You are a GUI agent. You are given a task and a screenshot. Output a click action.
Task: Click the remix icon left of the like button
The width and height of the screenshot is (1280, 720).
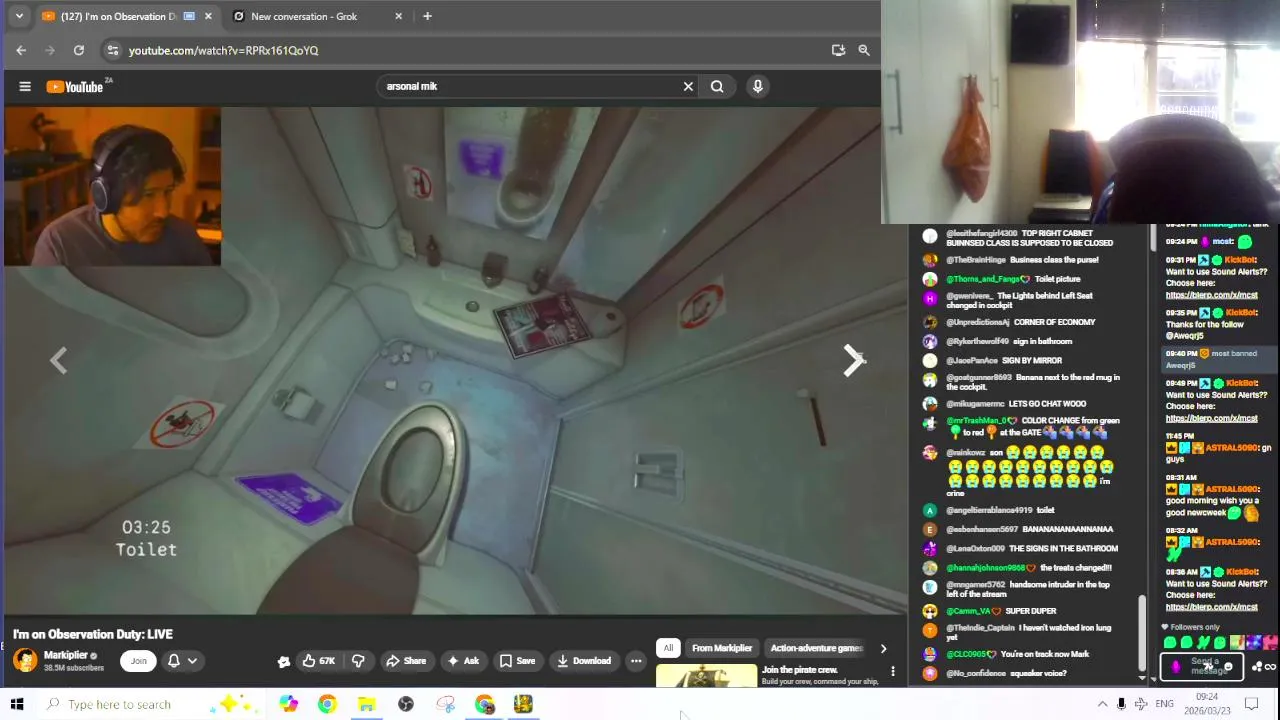[284, 661]
